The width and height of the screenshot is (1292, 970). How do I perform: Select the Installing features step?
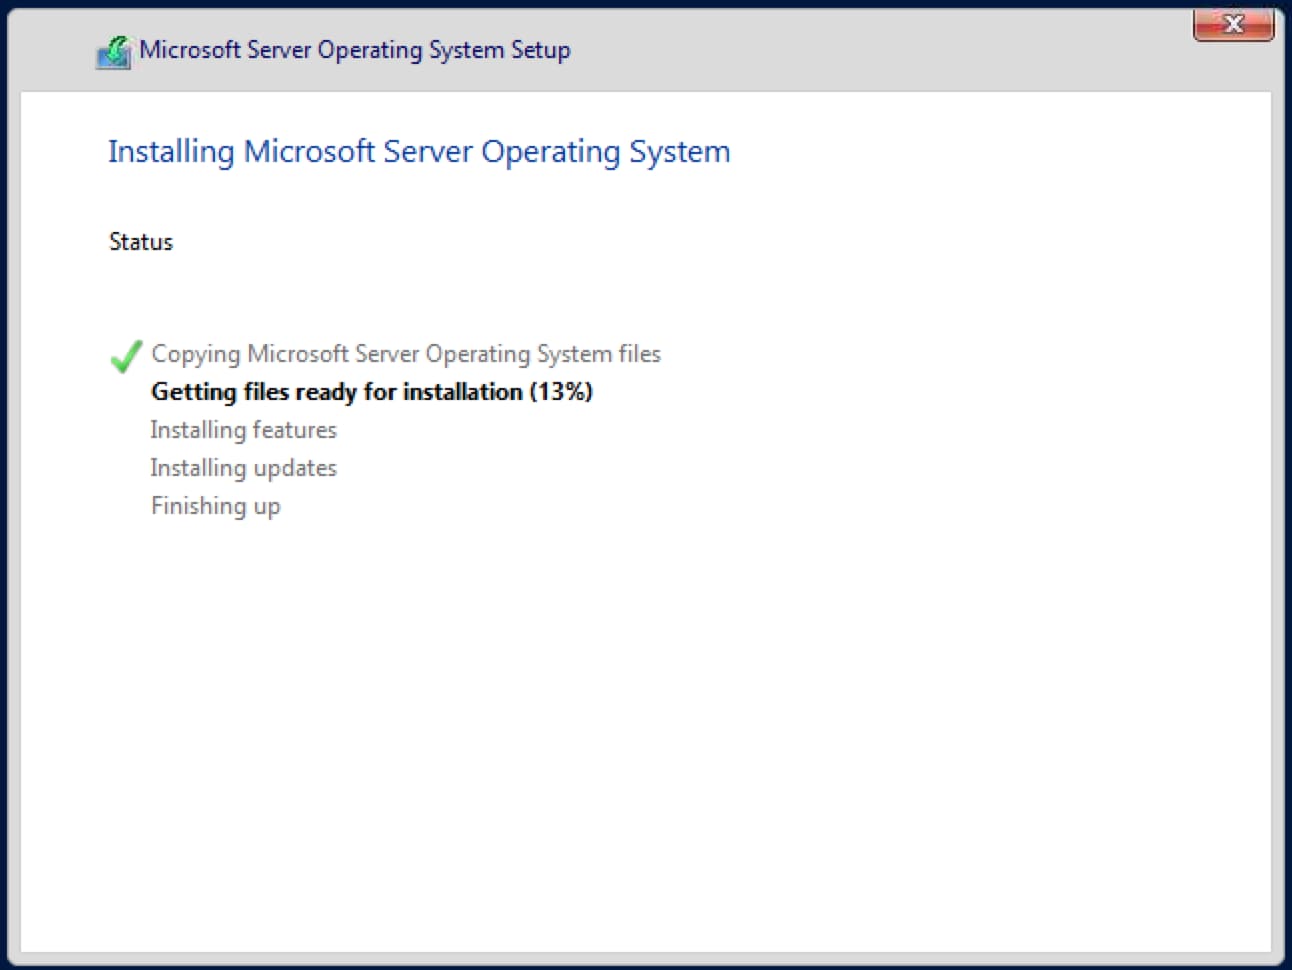243,430
